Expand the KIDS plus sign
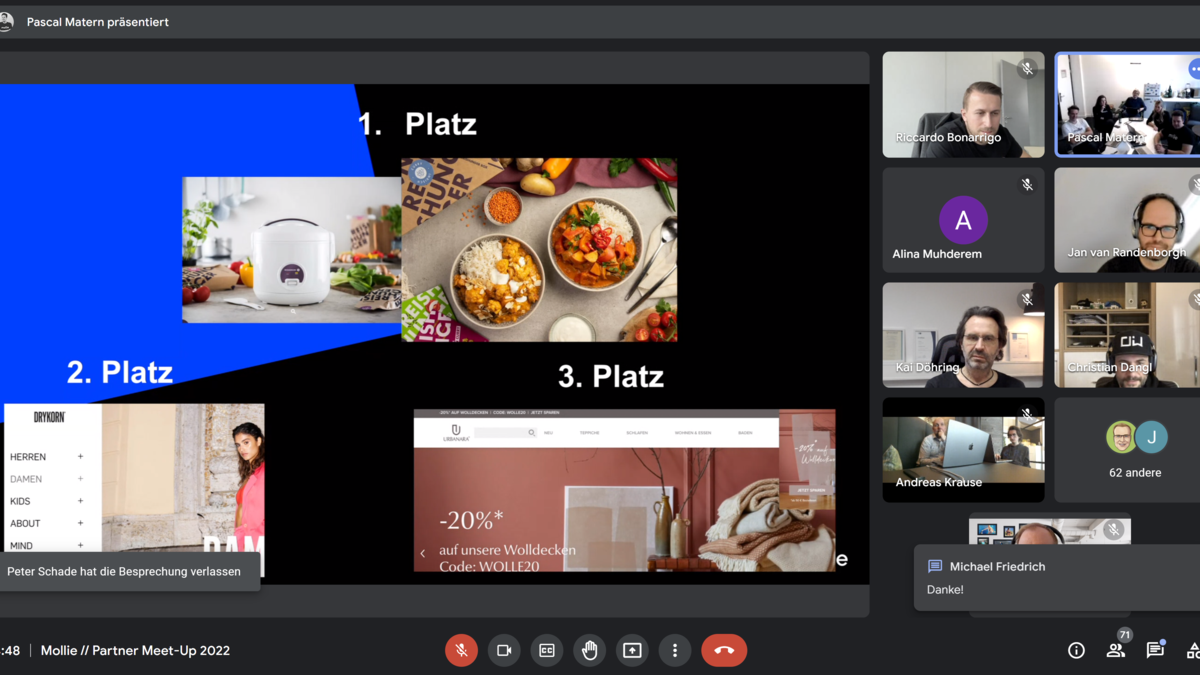Screen dimensions: 1200x675 (x=81, y=501)
